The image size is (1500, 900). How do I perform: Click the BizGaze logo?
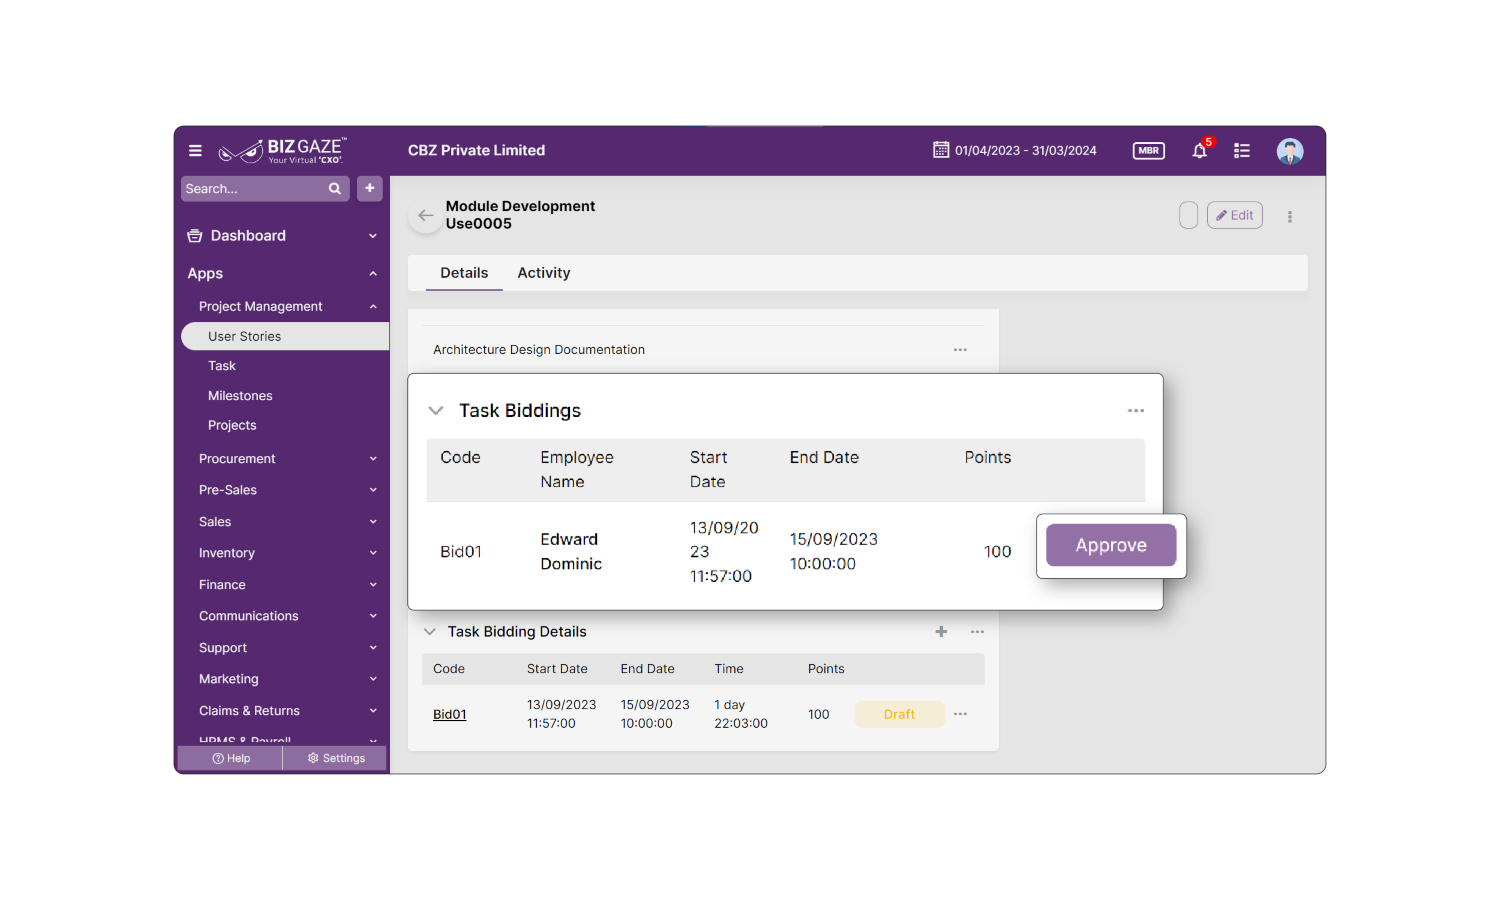pos(282,151)
